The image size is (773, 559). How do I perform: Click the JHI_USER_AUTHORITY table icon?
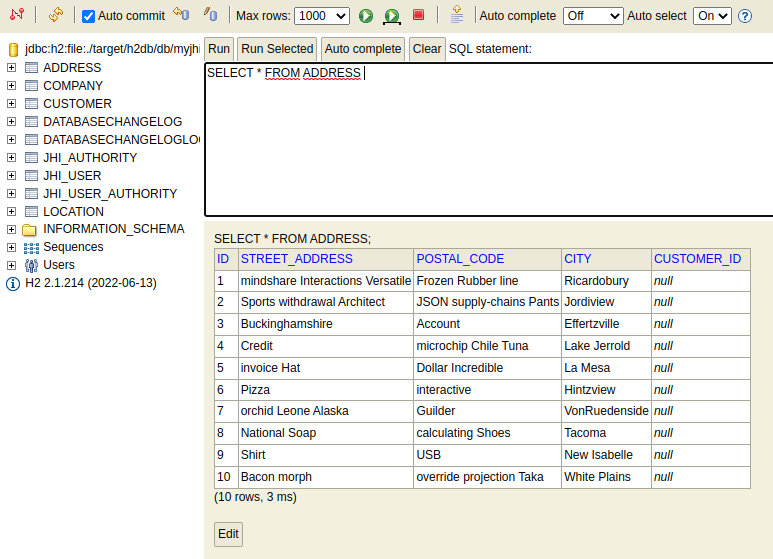click(32, 194)
